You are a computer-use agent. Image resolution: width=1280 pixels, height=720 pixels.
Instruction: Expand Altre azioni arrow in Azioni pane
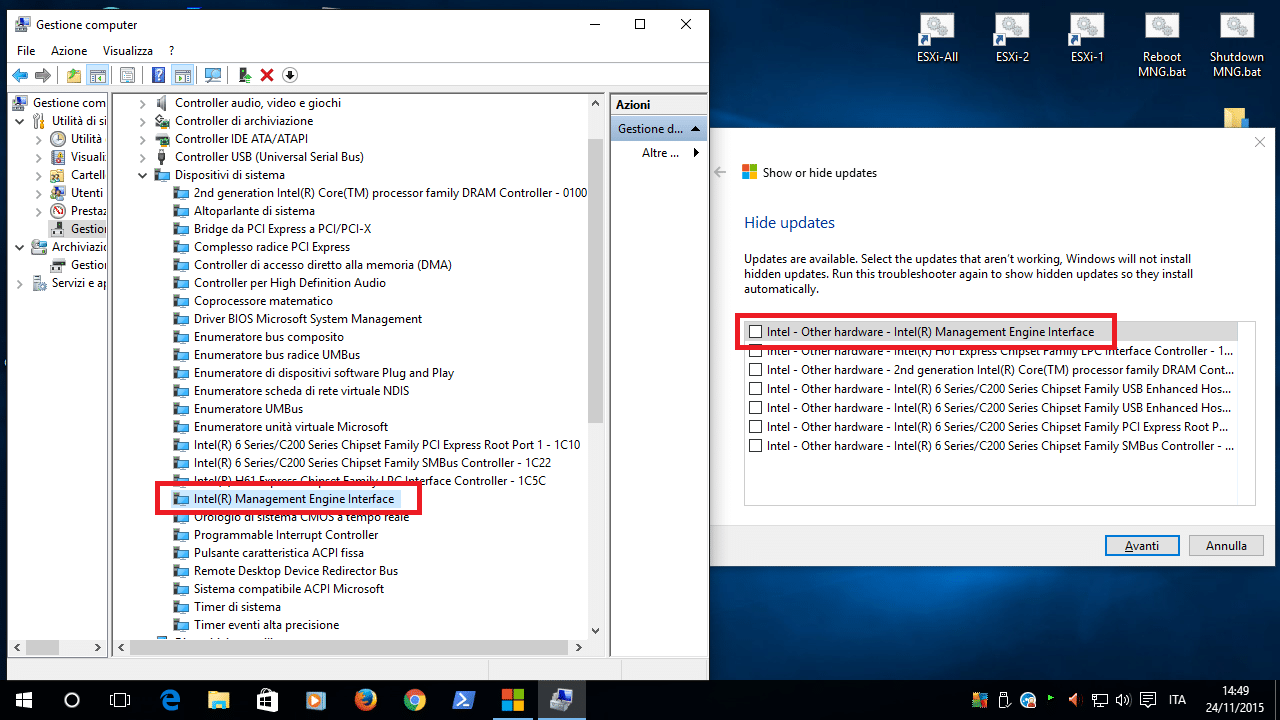coord(697,153)
